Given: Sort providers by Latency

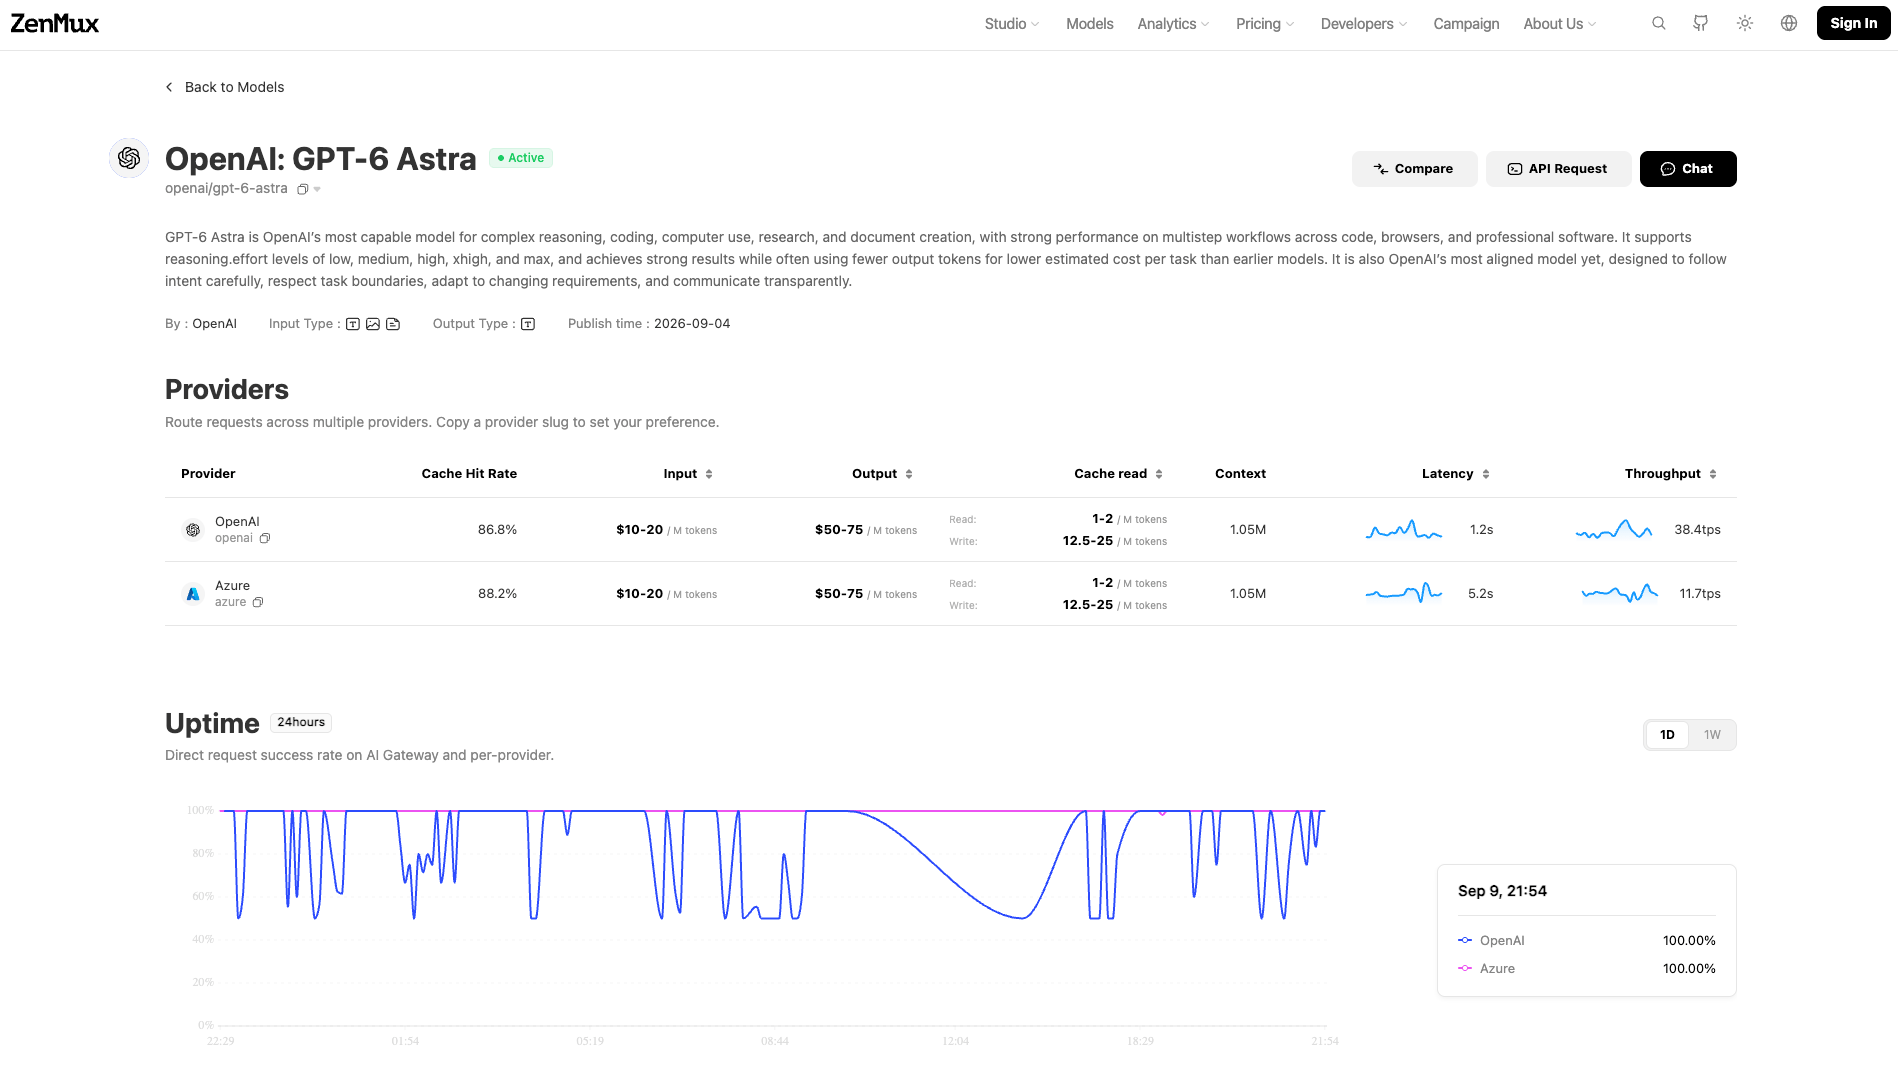Looking at the screenshot, I should pyautogui.click(x=1486, y=474).
